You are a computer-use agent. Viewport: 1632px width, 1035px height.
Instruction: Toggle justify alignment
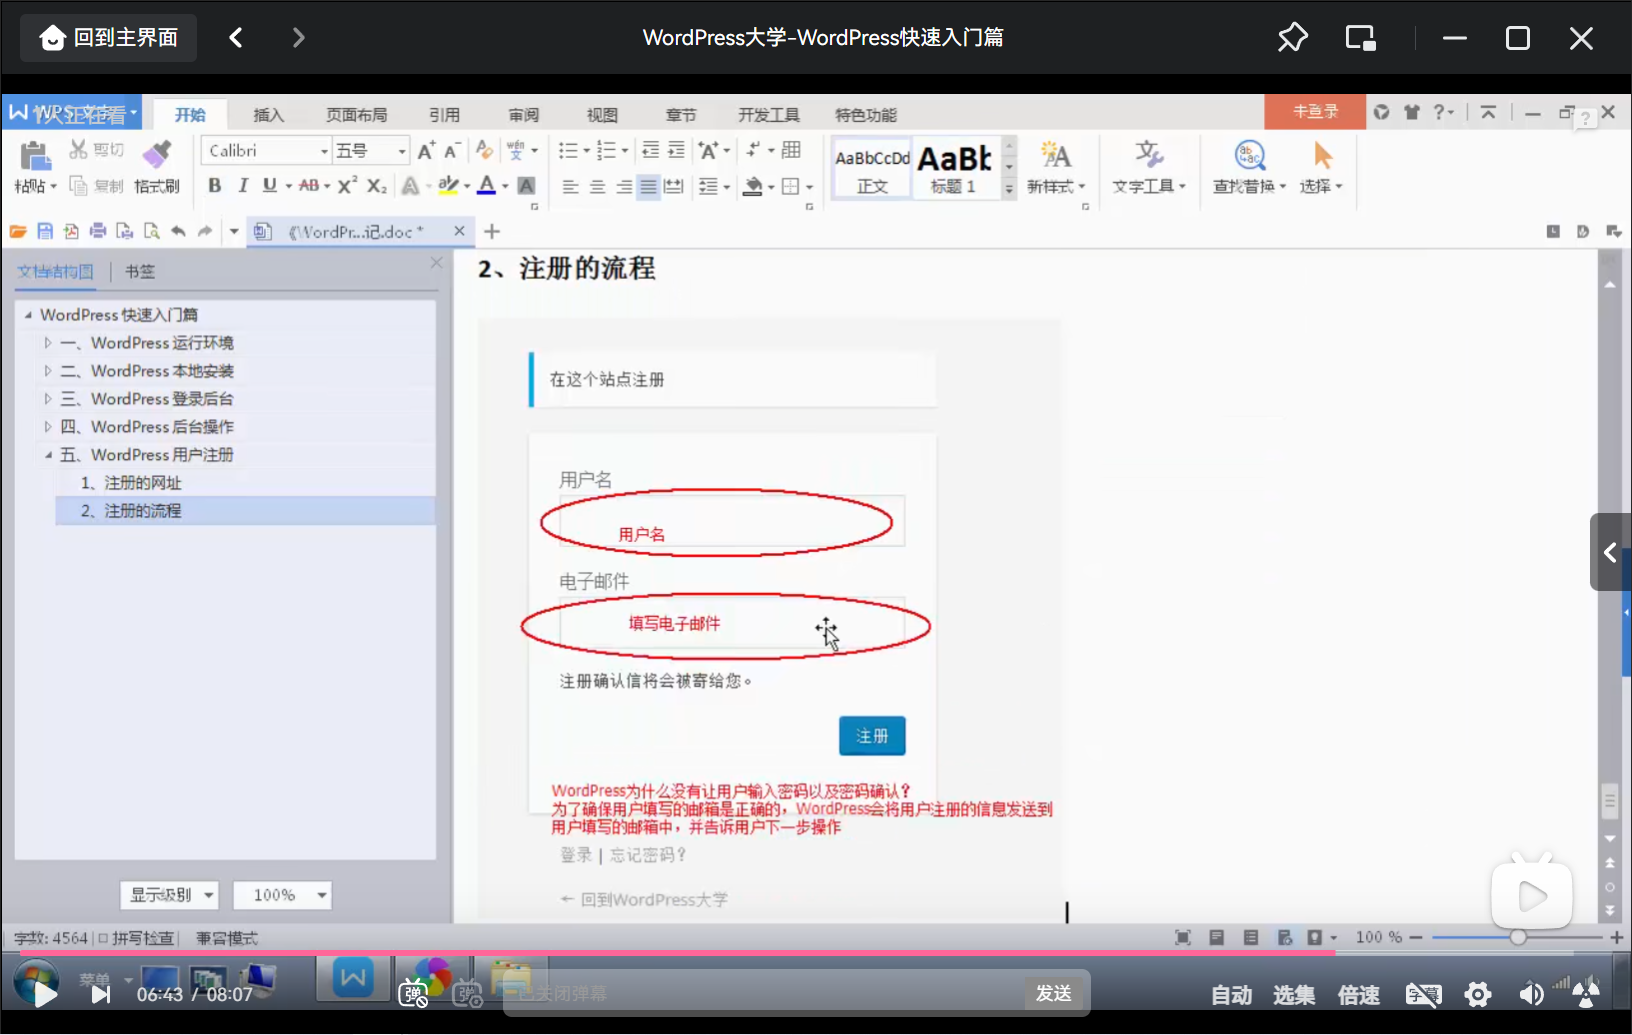click(x=648, y=187)
